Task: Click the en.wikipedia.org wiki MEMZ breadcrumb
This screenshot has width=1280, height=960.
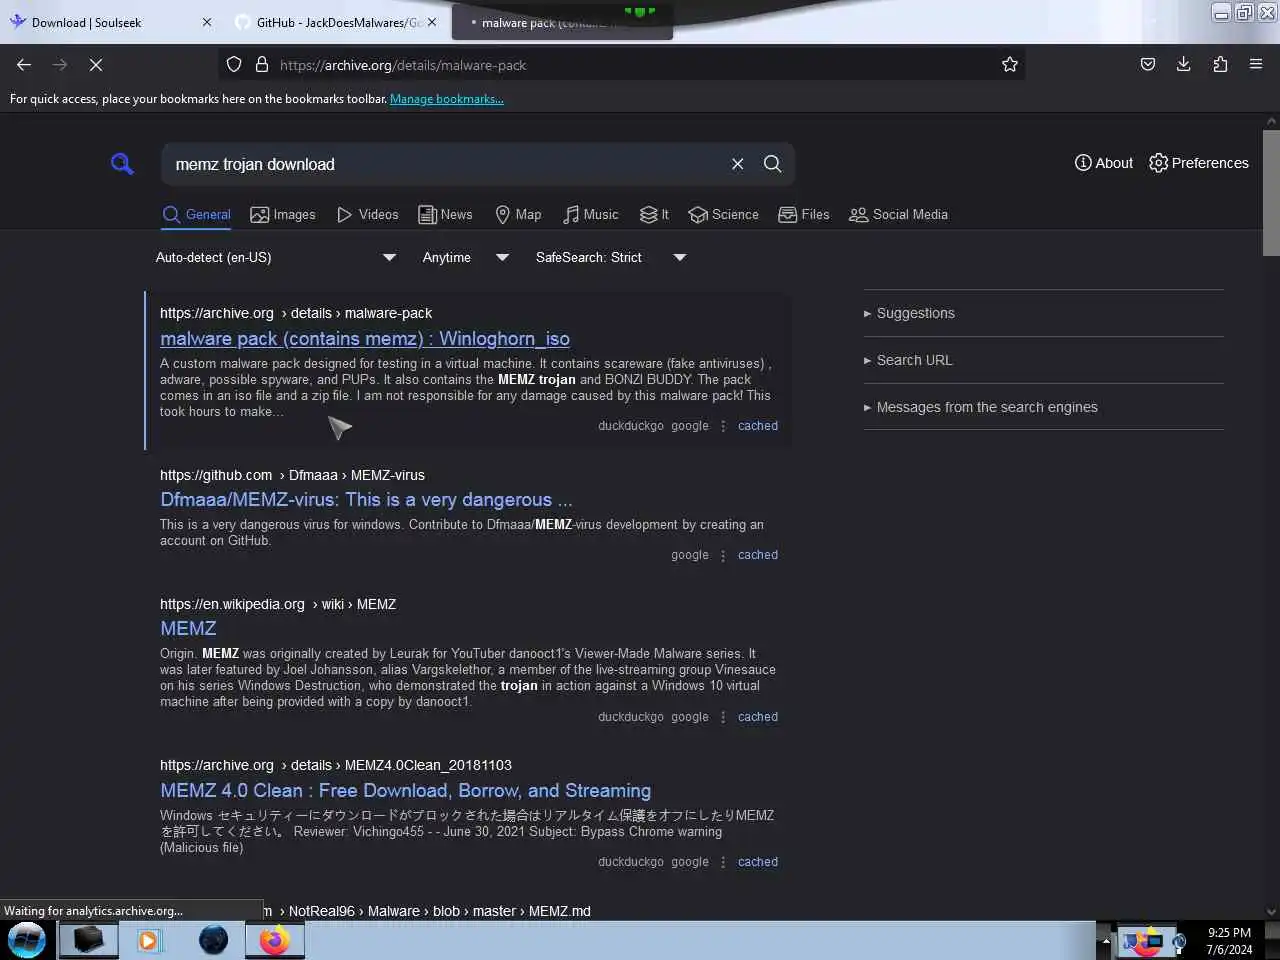Action: click(278, 604)
